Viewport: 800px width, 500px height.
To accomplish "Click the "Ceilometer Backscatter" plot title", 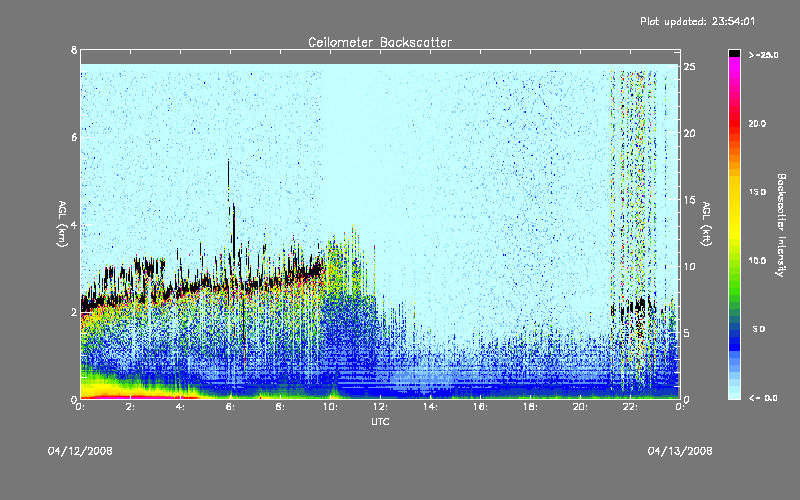I will coord(380,42).
